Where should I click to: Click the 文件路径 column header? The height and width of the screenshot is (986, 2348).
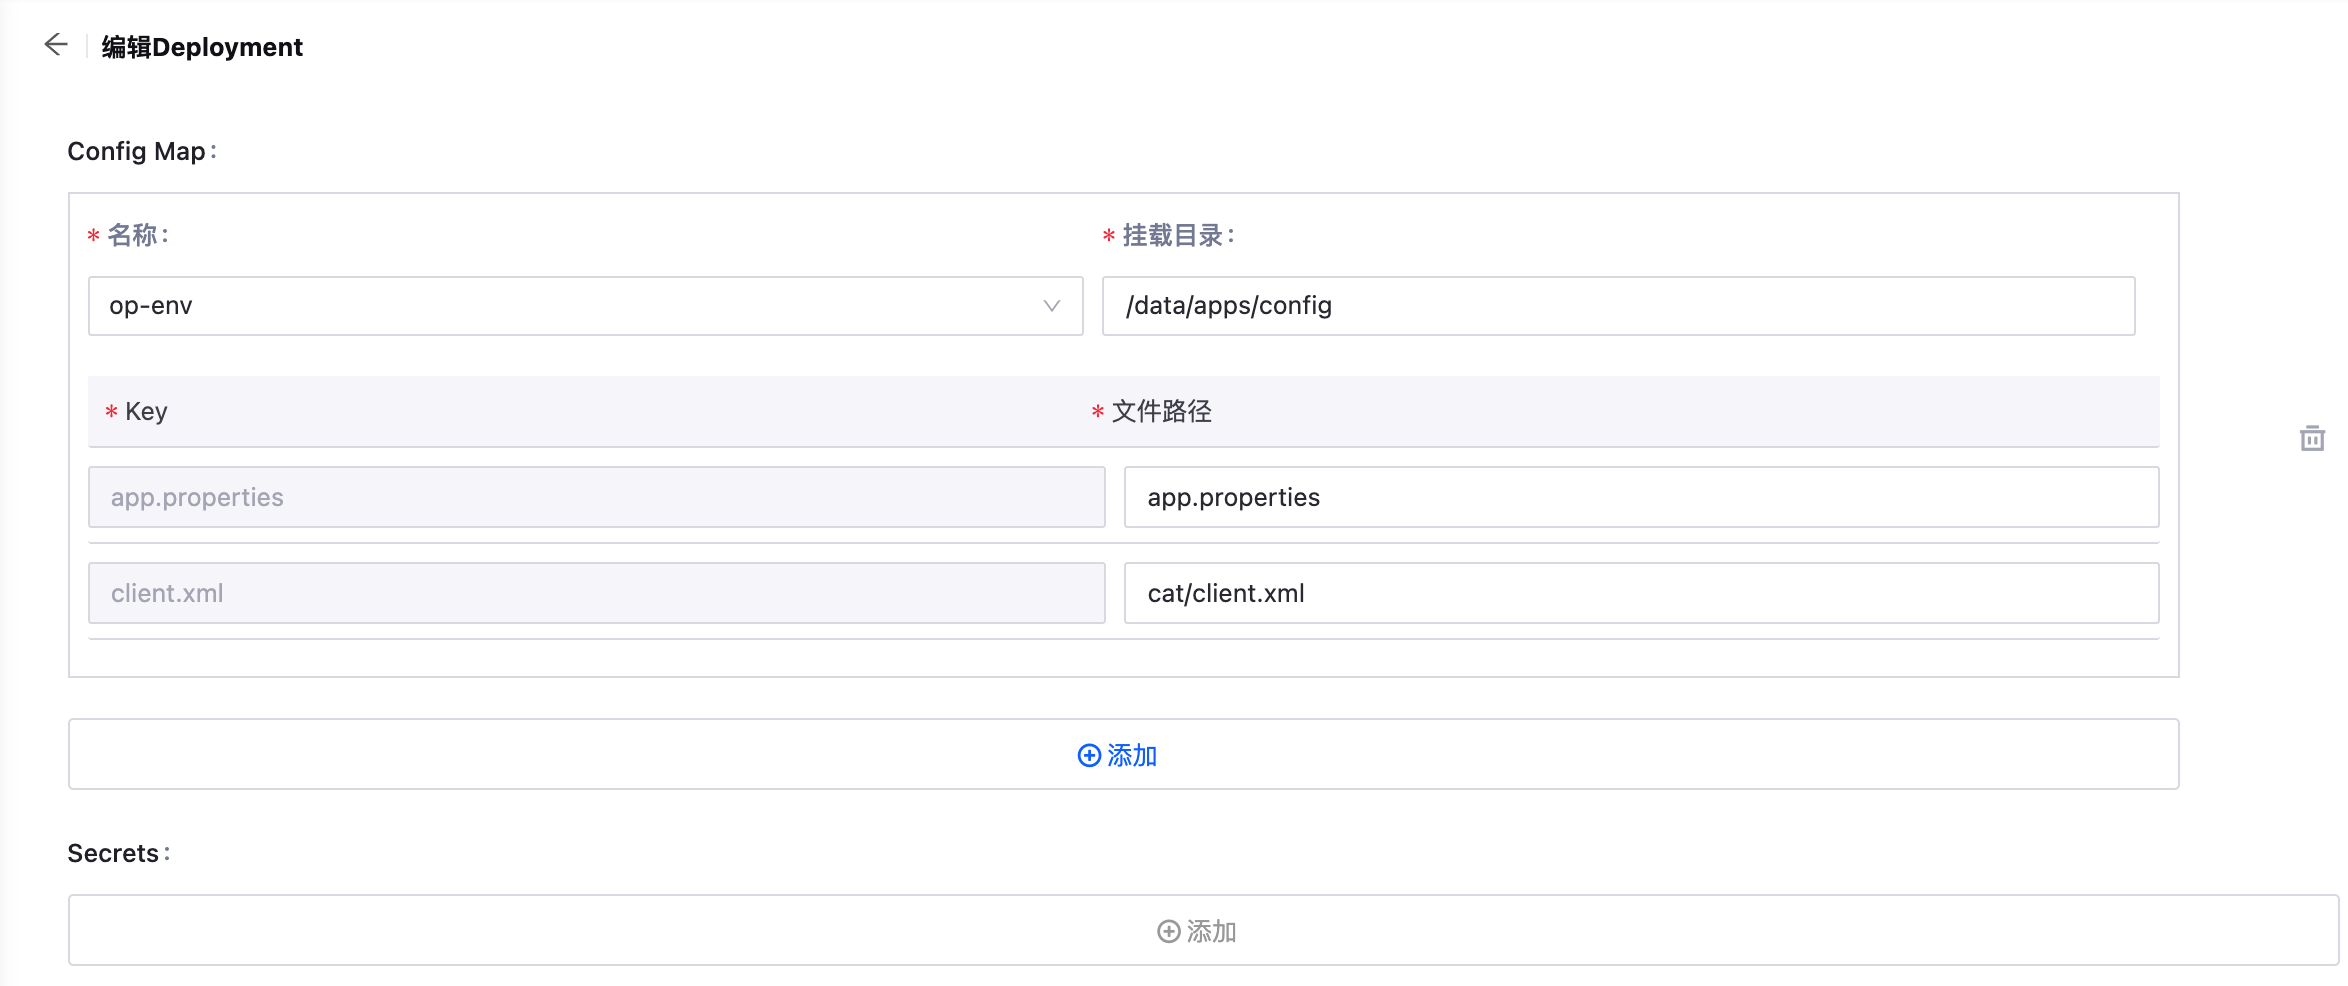pos(1161,411)
